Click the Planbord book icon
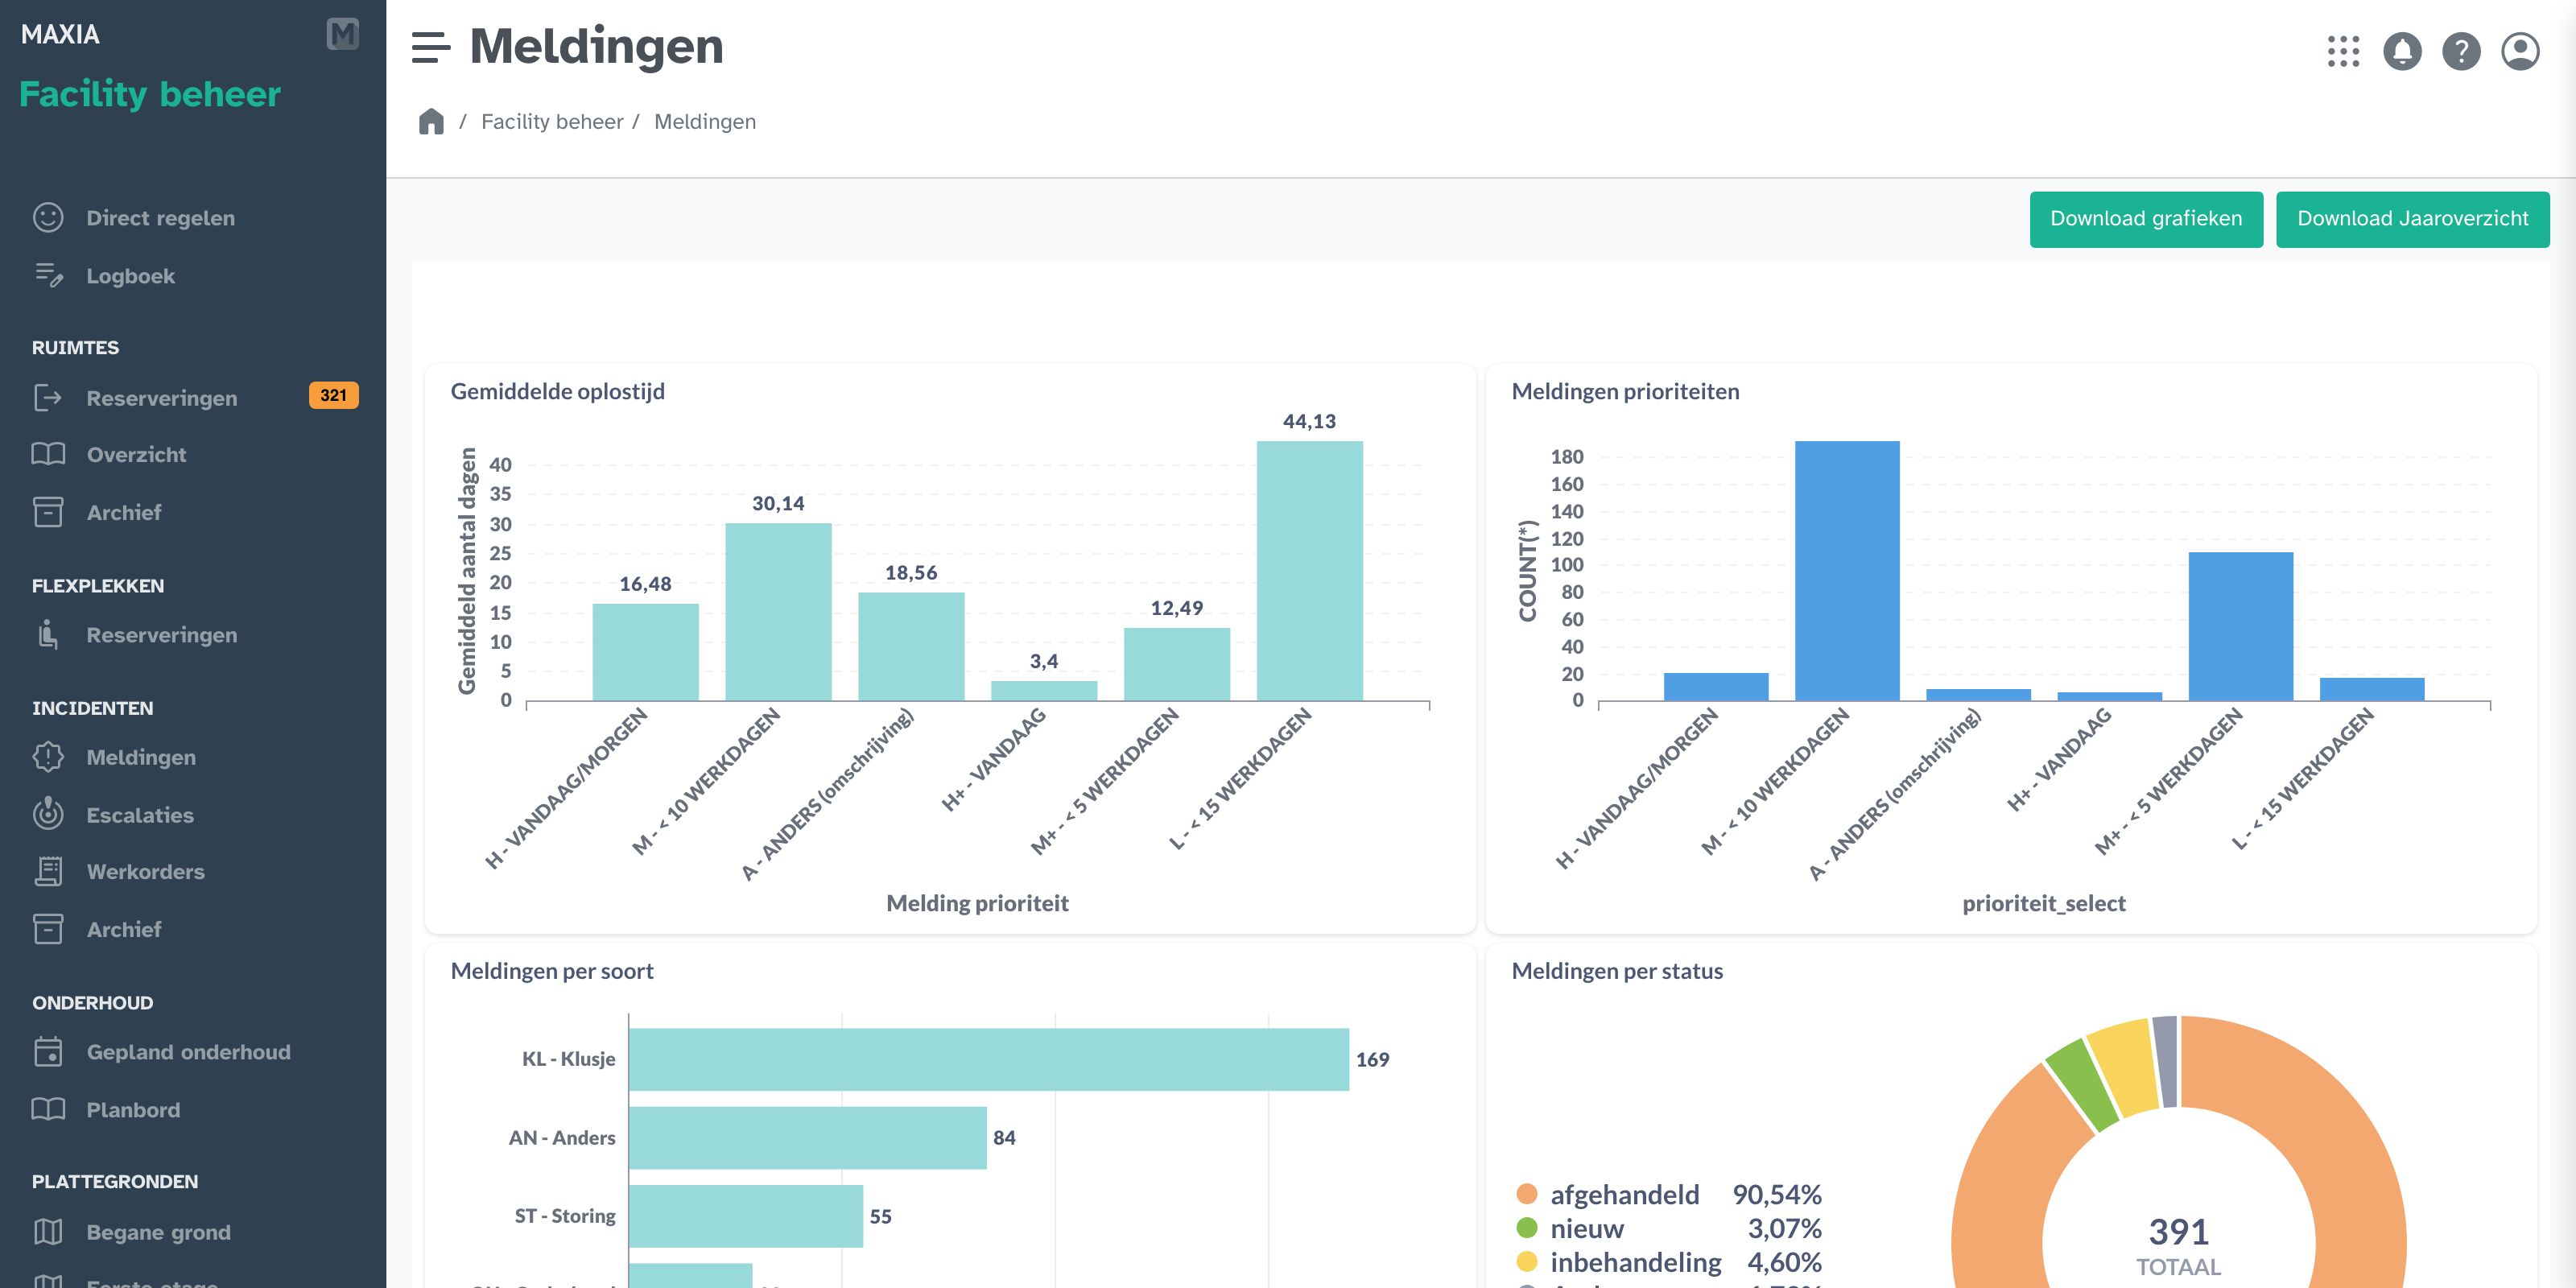Image resolution: width=2576 pixels, height=1288 pixels. 48,1109
